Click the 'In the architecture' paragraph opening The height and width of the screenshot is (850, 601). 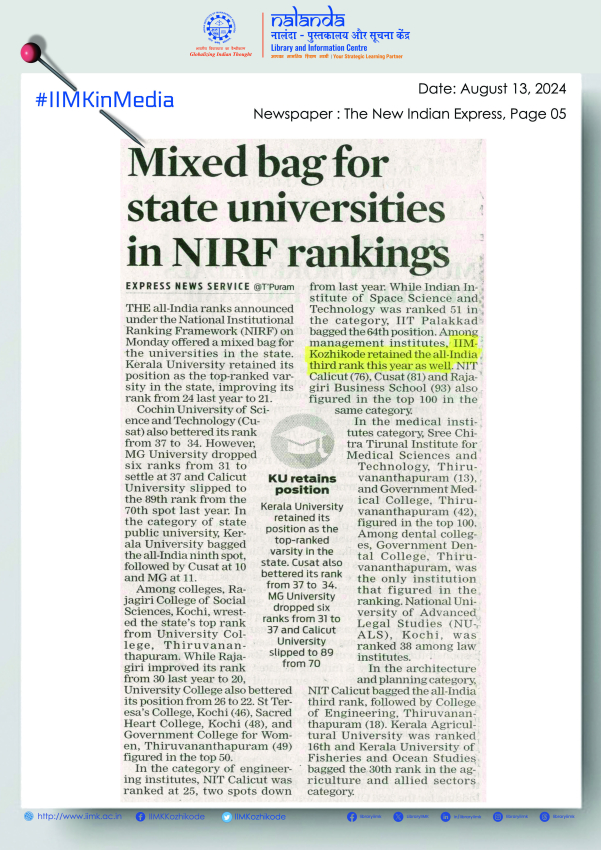(422, 668)
